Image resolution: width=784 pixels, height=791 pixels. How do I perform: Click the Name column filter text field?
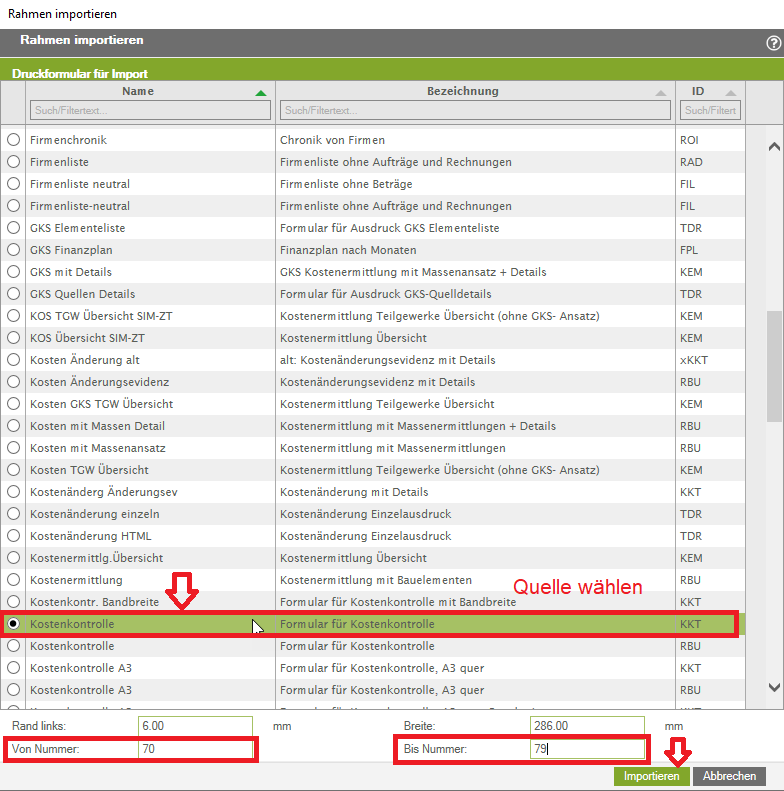150,110
